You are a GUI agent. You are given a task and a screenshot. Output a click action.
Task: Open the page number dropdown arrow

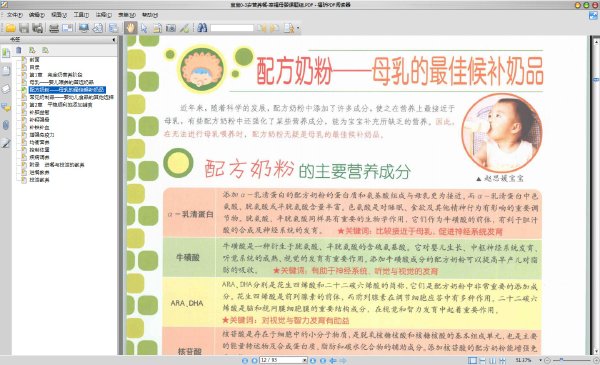click(x=305, y=360)
